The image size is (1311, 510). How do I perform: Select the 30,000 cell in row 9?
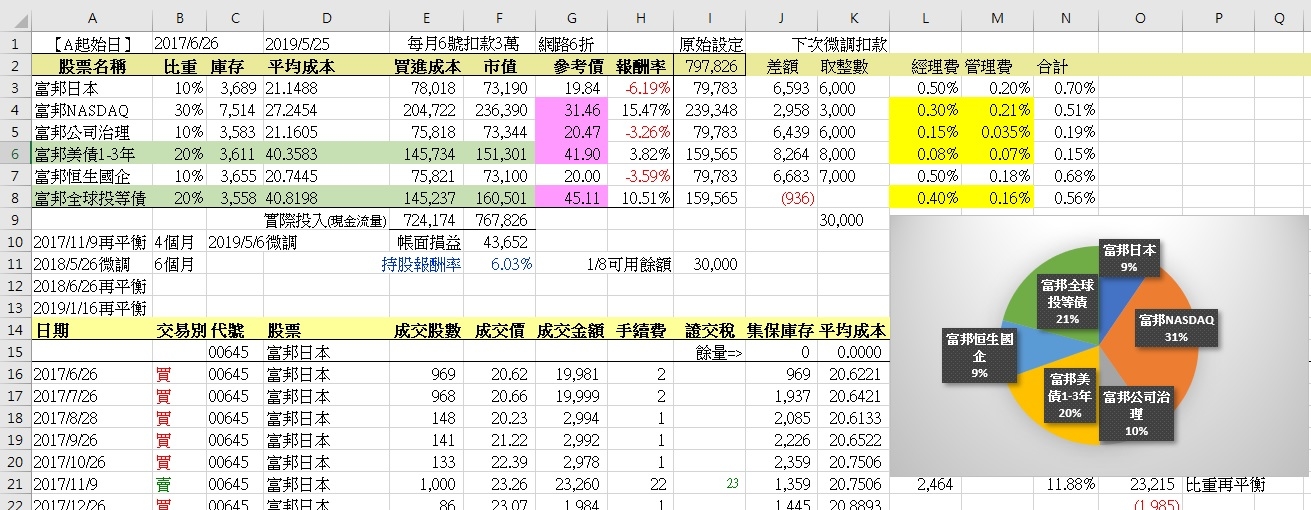pyautogui.click(x=853, y=220)
